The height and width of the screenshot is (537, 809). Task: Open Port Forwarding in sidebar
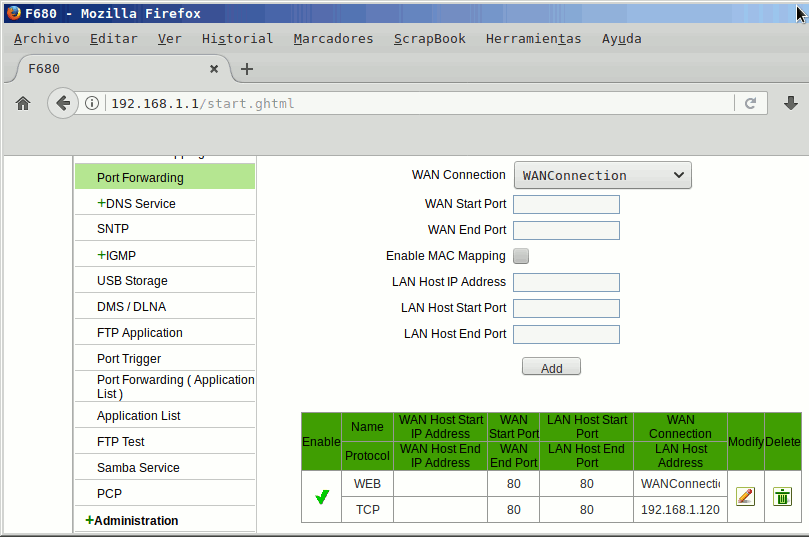point(165,177)
